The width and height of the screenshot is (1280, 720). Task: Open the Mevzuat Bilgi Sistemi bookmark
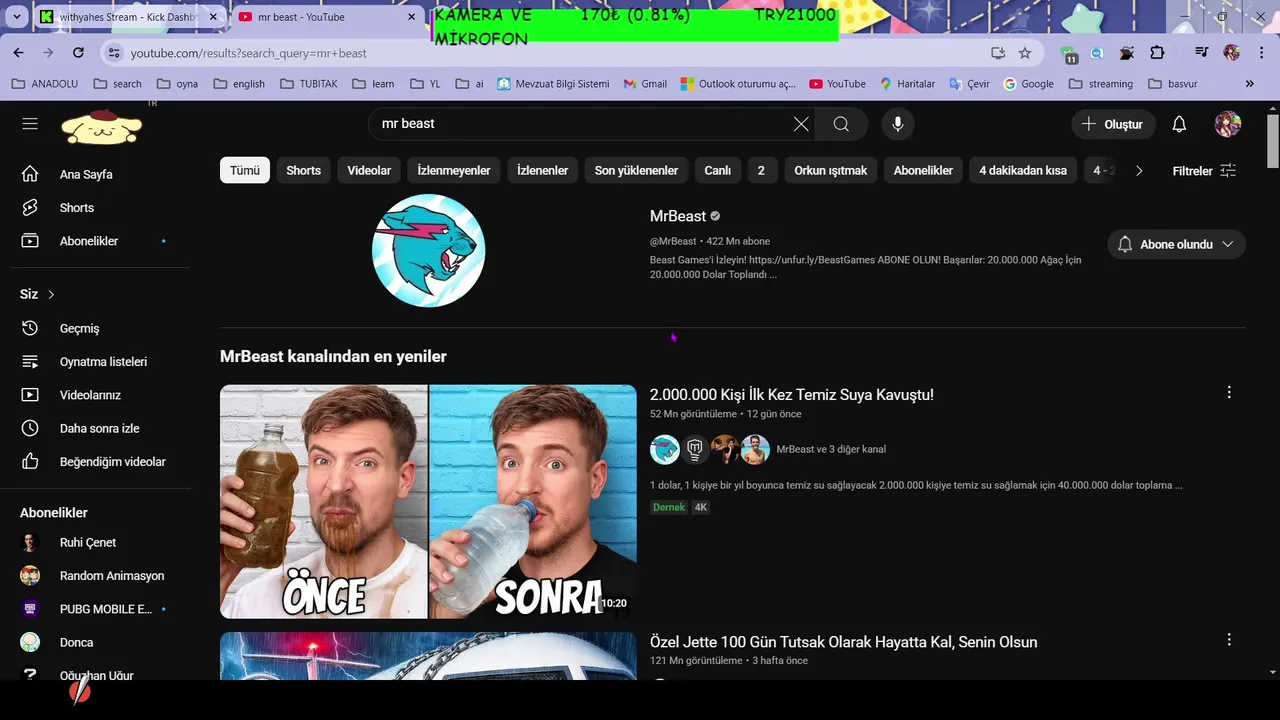(x=553, y=84)
